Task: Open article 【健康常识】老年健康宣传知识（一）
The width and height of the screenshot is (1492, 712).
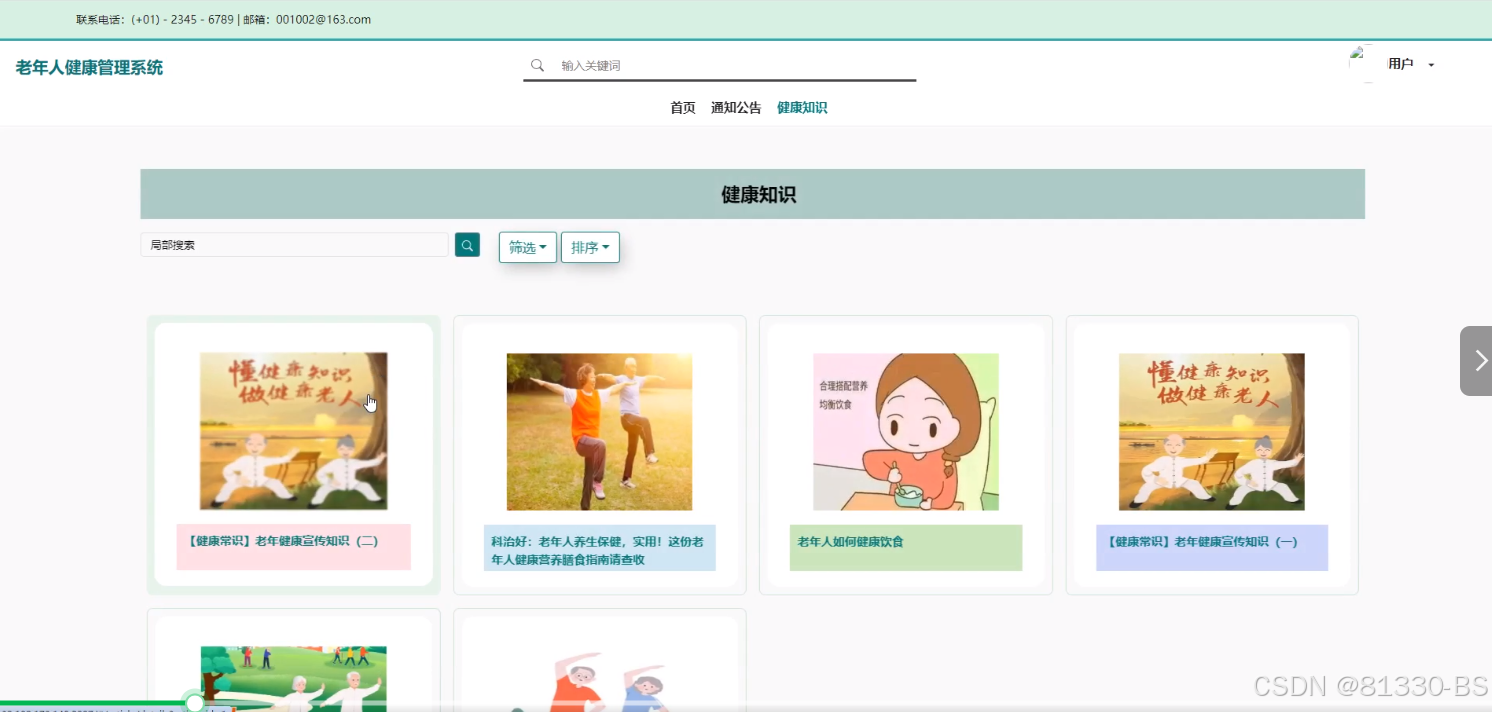Action: click(x=1203, y=541)
